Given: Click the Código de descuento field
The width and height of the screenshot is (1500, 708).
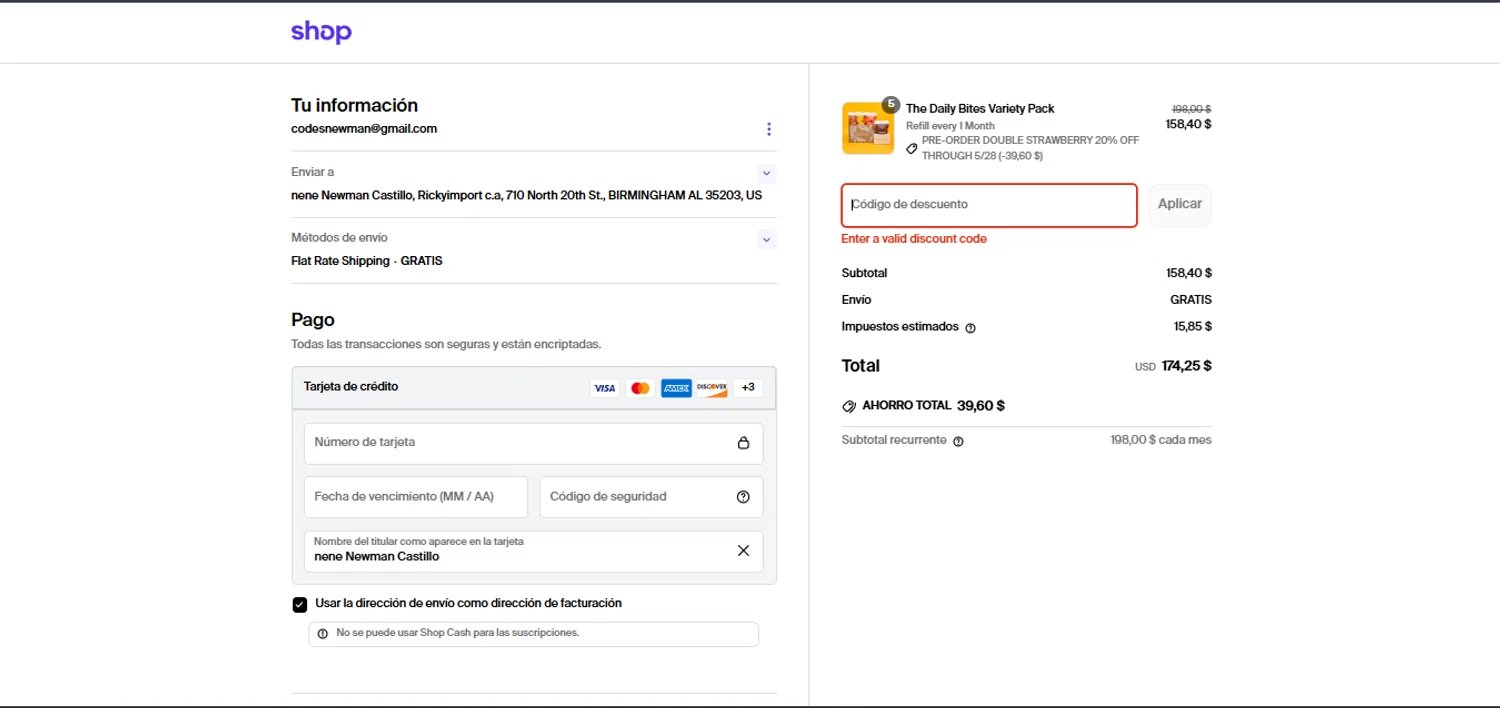Looking at the screenshot, I should 989,205.
